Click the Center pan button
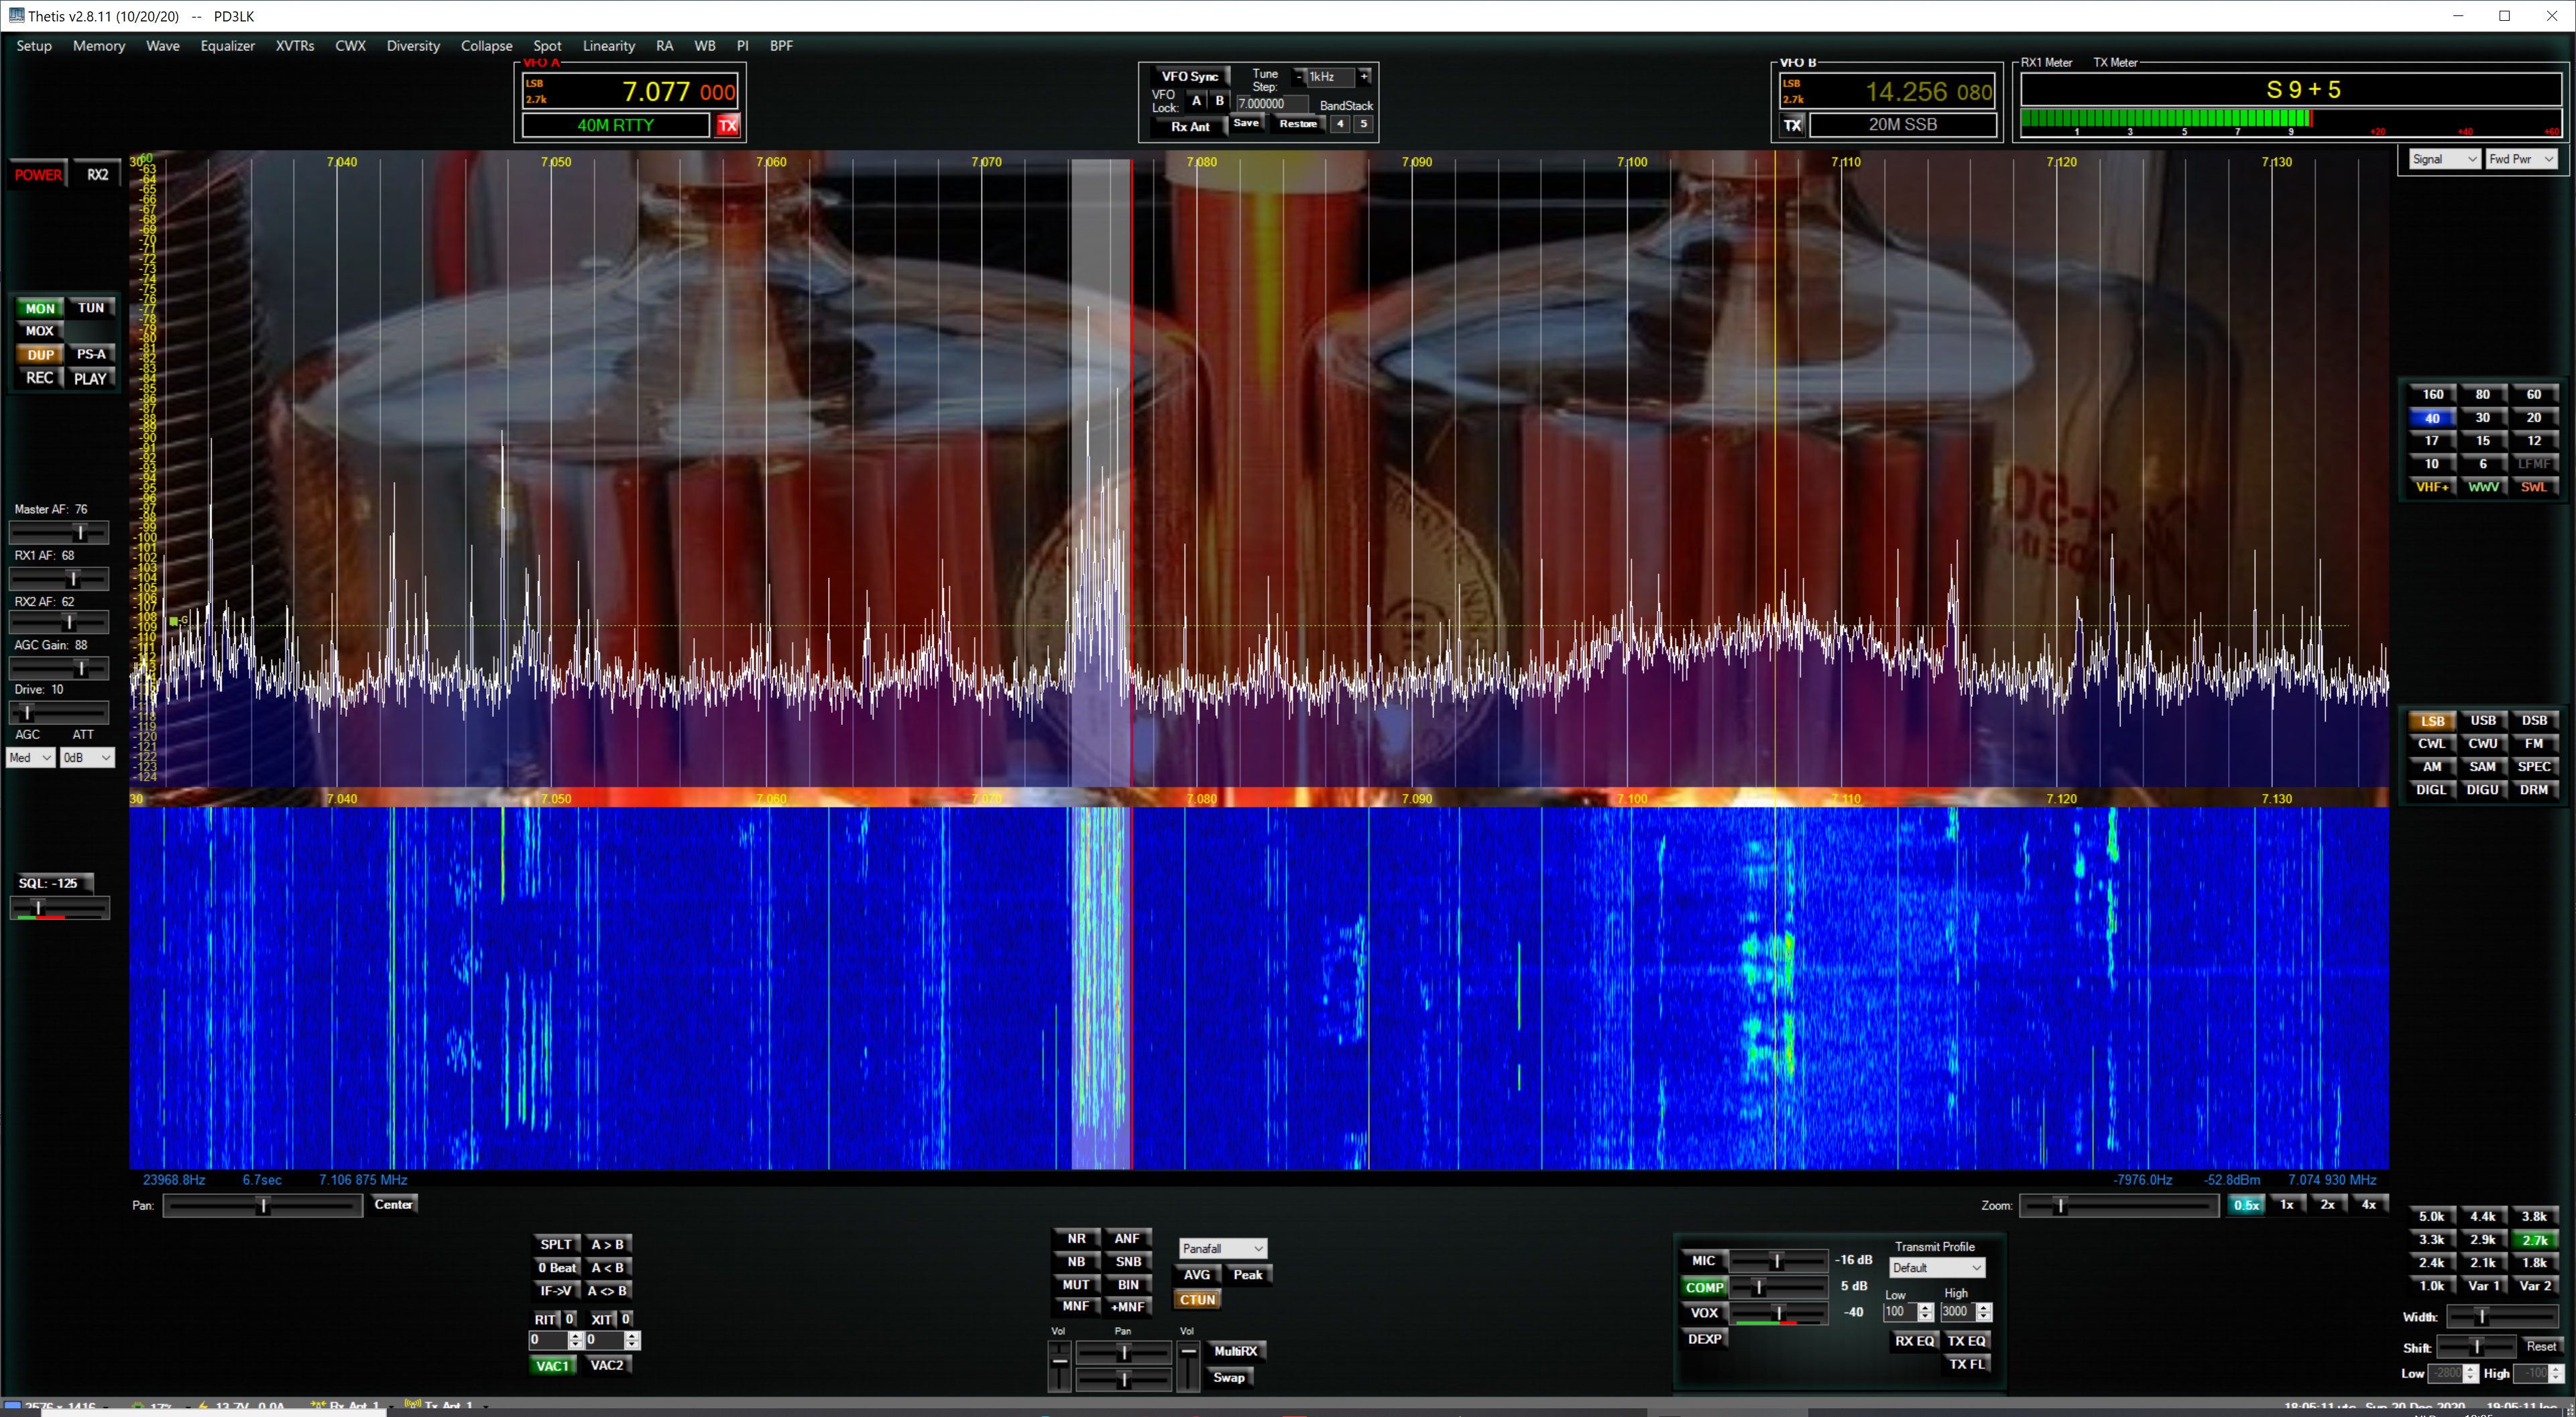The height and width of the screenshot is (1417, 2576). (393, 1204)
